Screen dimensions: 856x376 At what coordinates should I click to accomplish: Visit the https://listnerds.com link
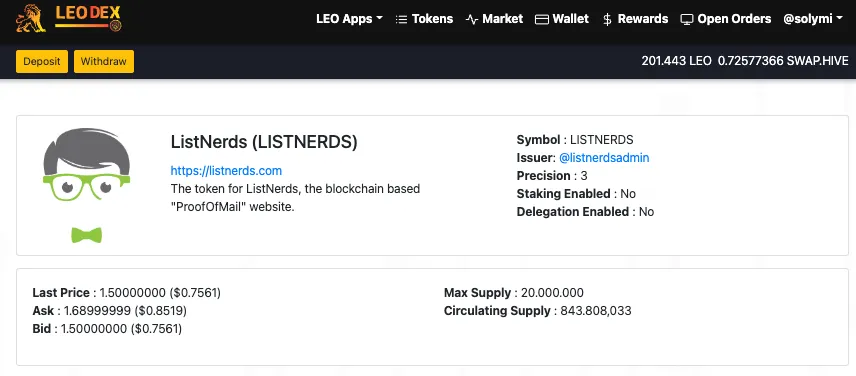pyautogui.click(x=226, y=171)
